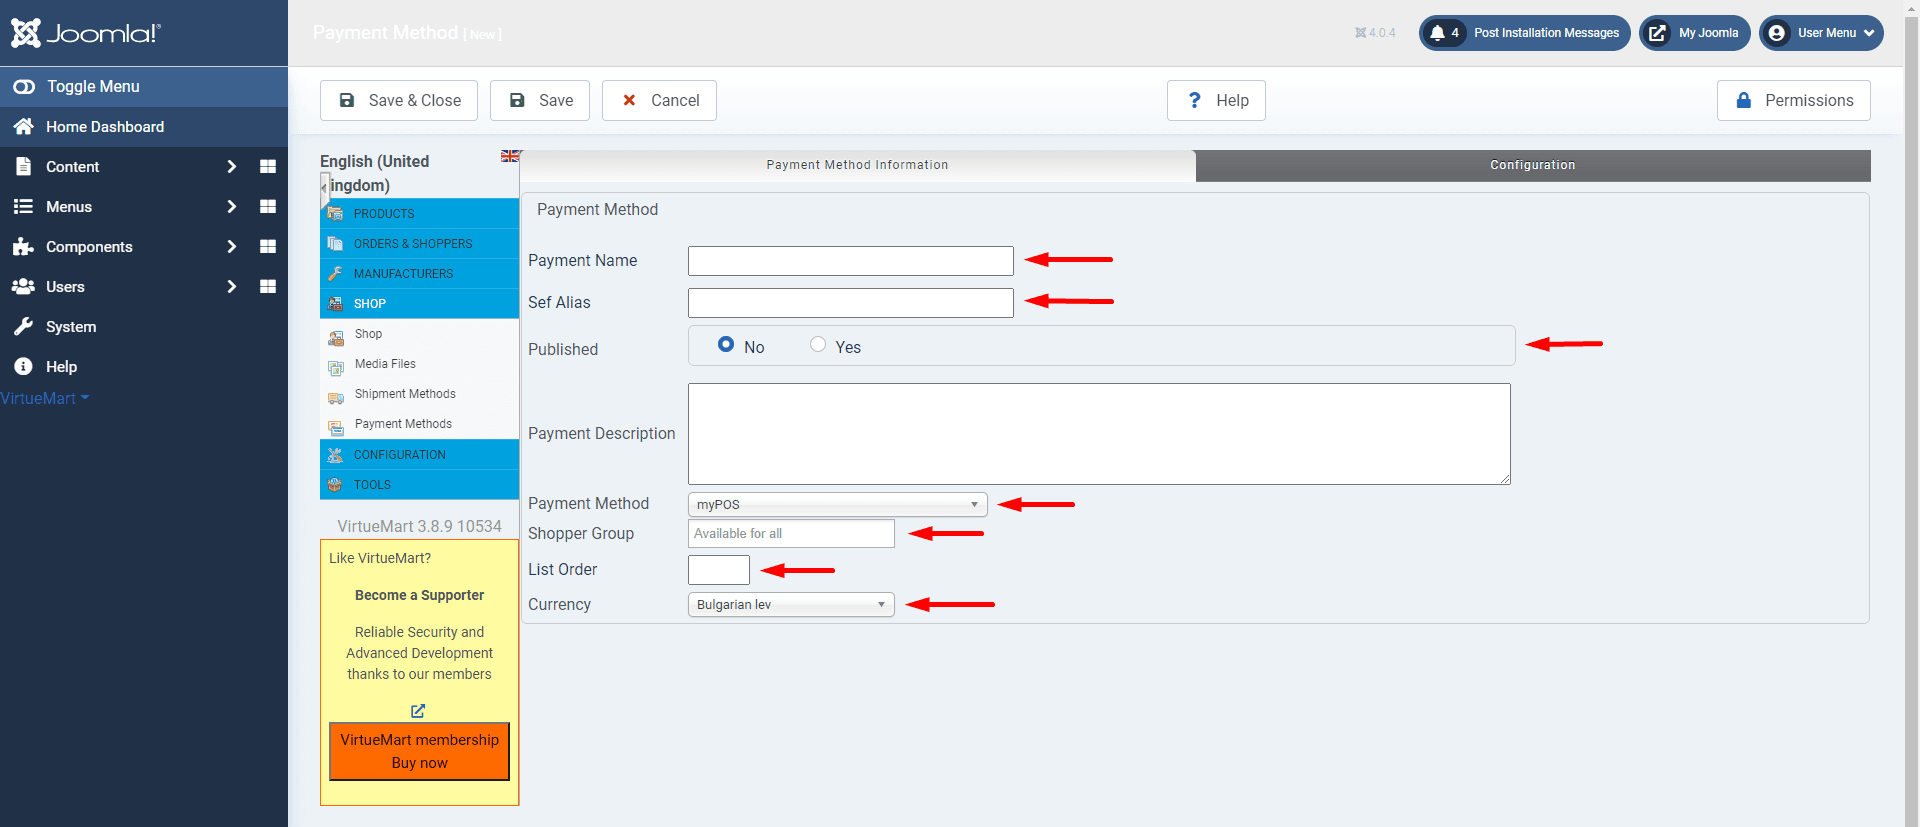1920x827 pixels.
Task: Switch to Payment Method Information tab
Action: point(857,165)
